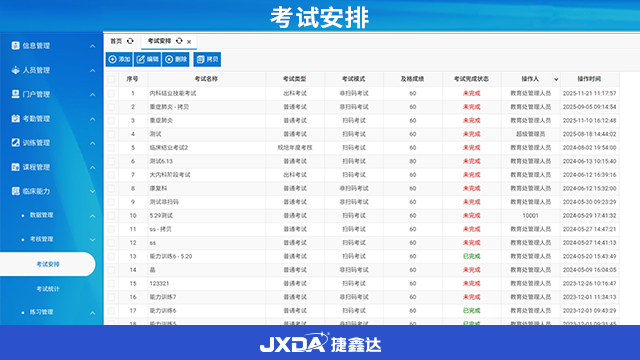Screen dimensions: 640x360
Task: Click the 考试模式 column header
Action: coord(353,79)
